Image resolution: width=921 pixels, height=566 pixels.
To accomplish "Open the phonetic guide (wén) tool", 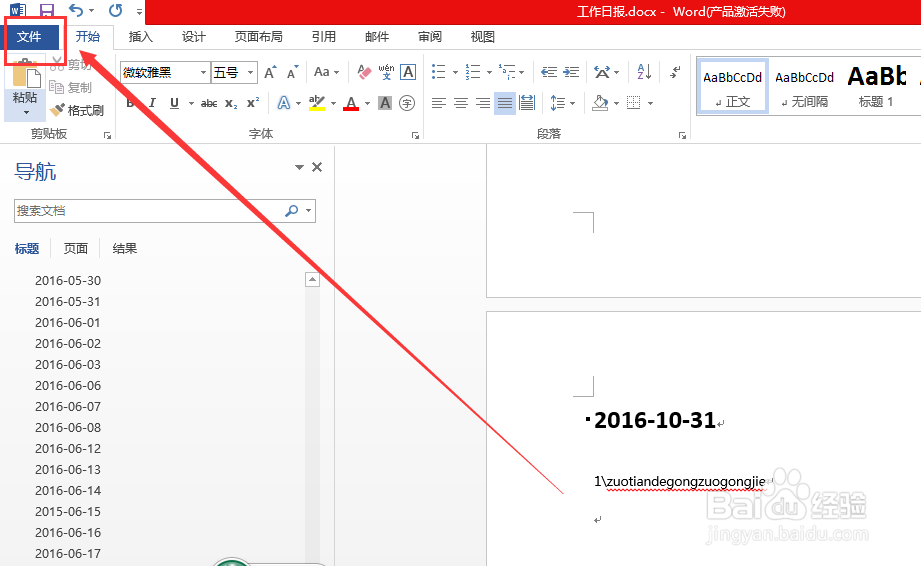I will click(x=386, y=72).
